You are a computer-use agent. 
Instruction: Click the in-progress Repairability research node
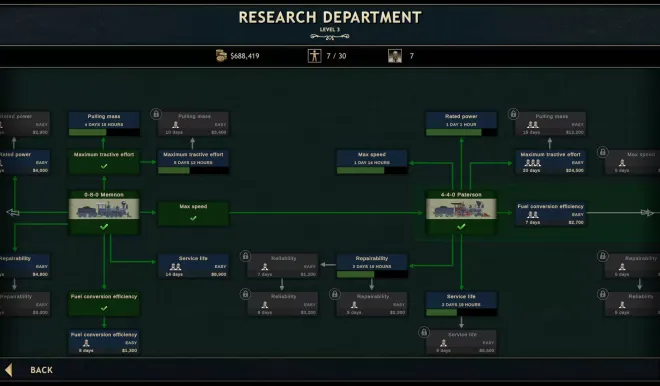click(372, 266)
